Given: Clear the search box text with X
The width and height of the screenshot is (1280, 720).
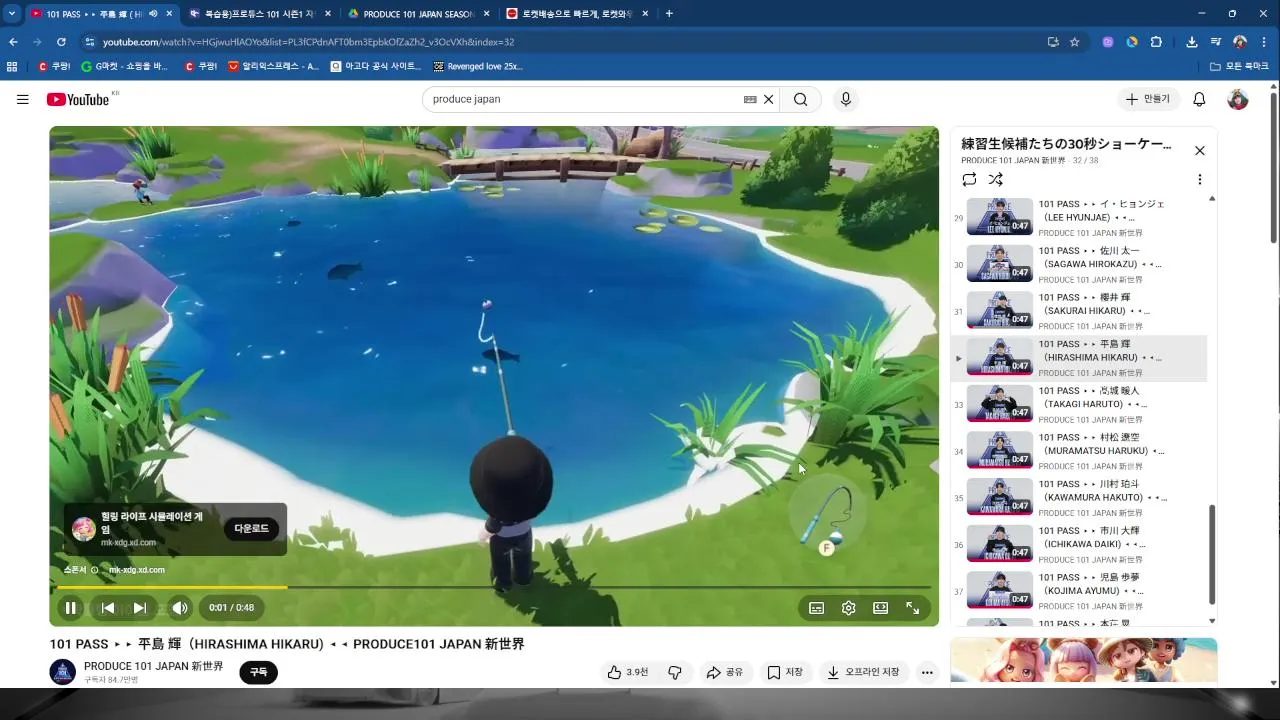Looking at the screenshot, I should (x=769, y=99).
